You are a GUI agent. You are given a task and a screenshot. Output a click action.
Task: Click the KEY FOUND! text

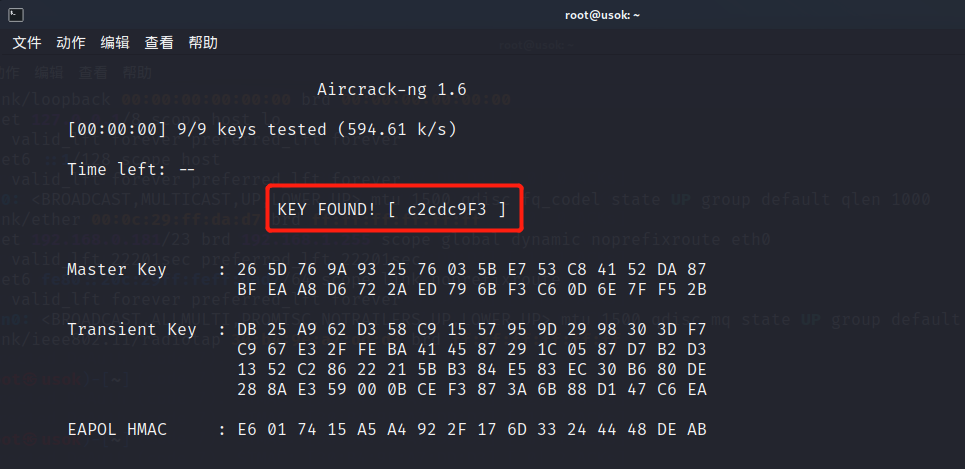[x=327, y=210]
